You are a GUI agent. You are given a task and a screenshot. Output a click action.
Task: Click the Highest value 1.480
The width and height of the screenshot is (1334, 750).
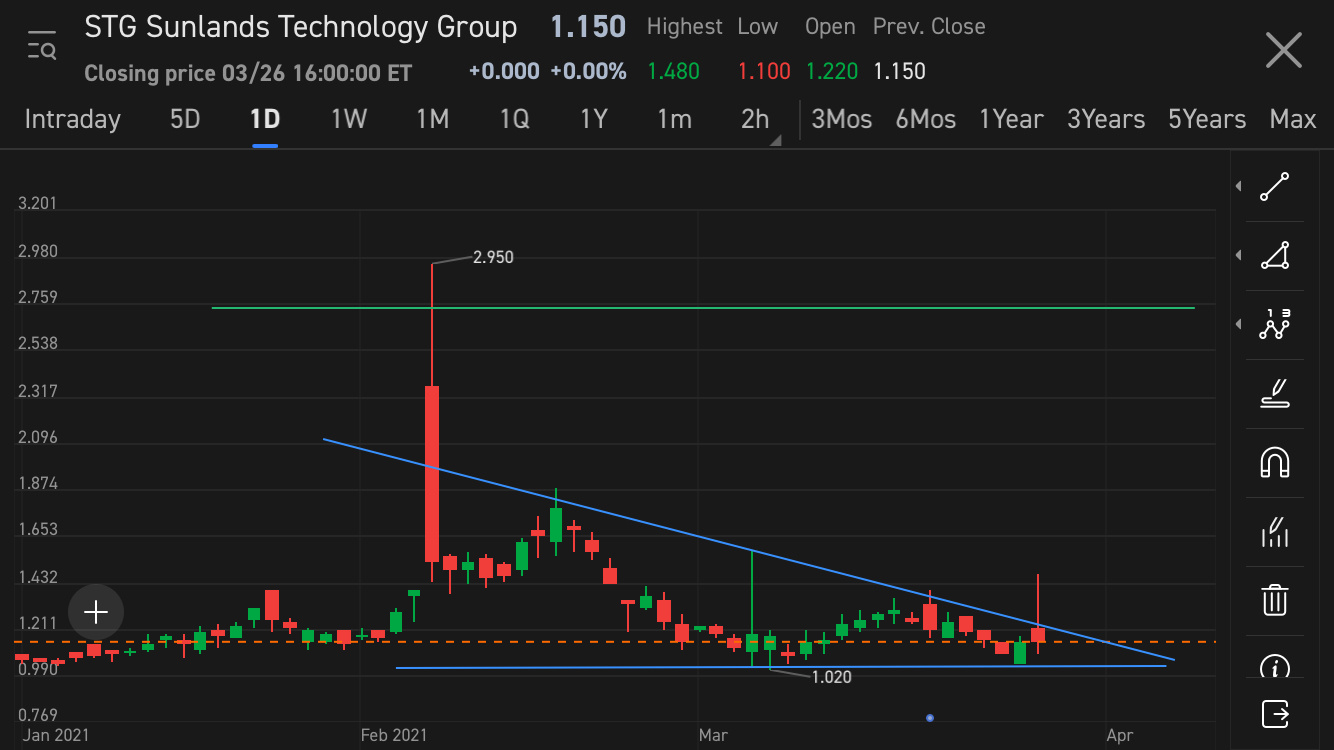[674, 71]
